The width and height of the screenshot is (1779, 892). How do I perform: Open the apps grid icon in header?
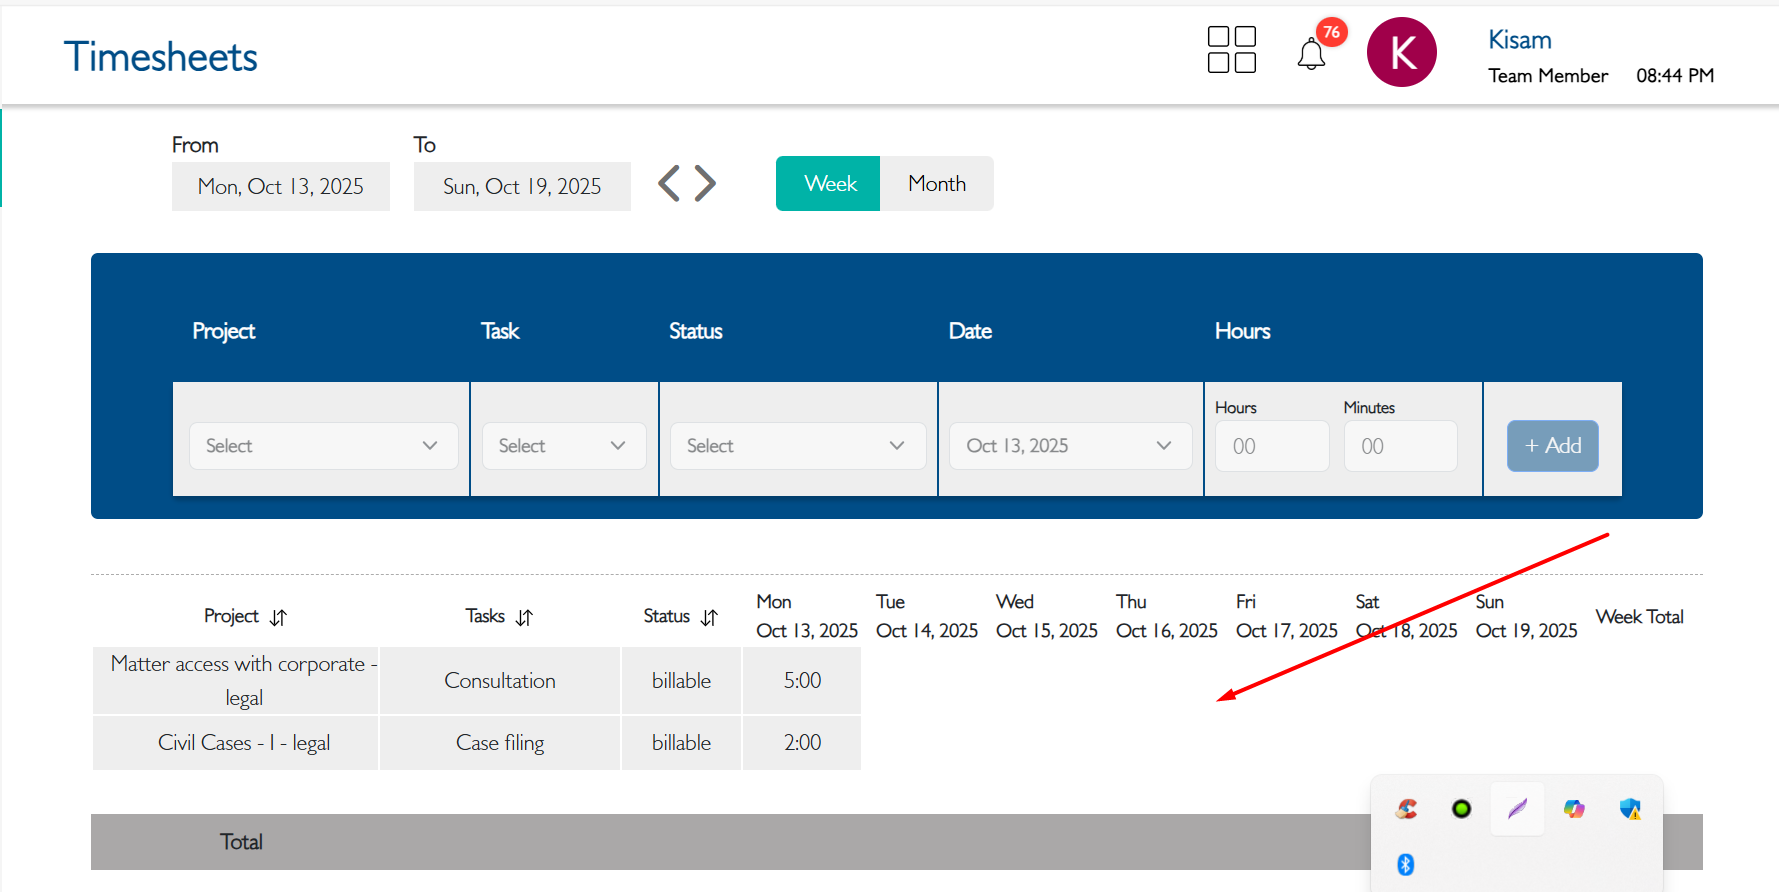coord(1231,50)
